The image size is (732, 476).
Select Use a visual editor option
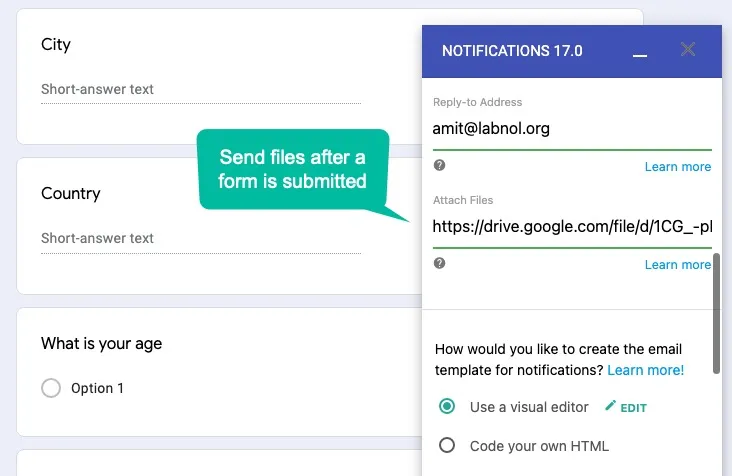point(447,406)
